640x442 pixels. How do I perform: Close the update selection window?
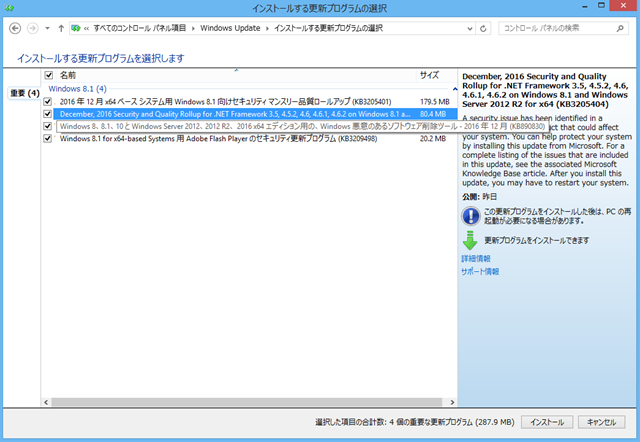point(623,6)
